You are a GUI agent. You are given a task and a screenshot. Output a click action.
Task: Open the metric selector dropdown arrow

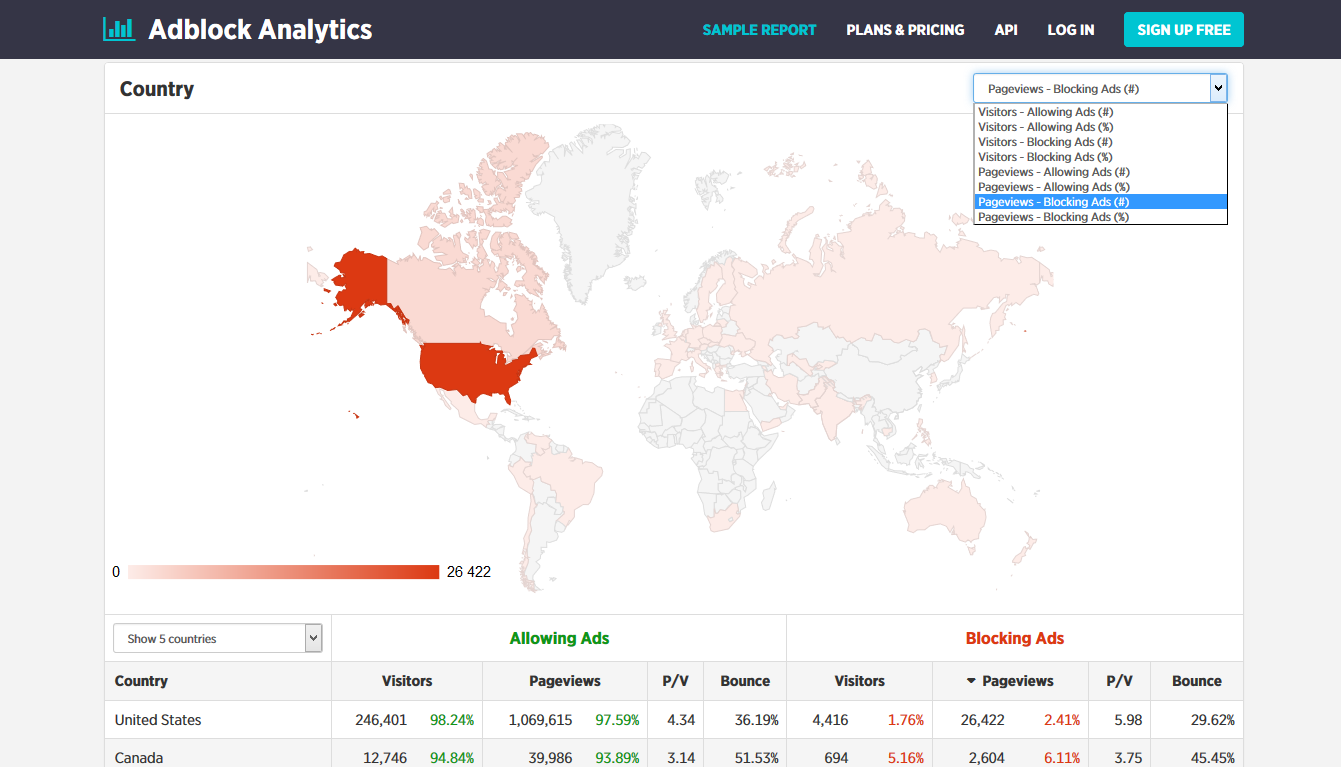1218,88
